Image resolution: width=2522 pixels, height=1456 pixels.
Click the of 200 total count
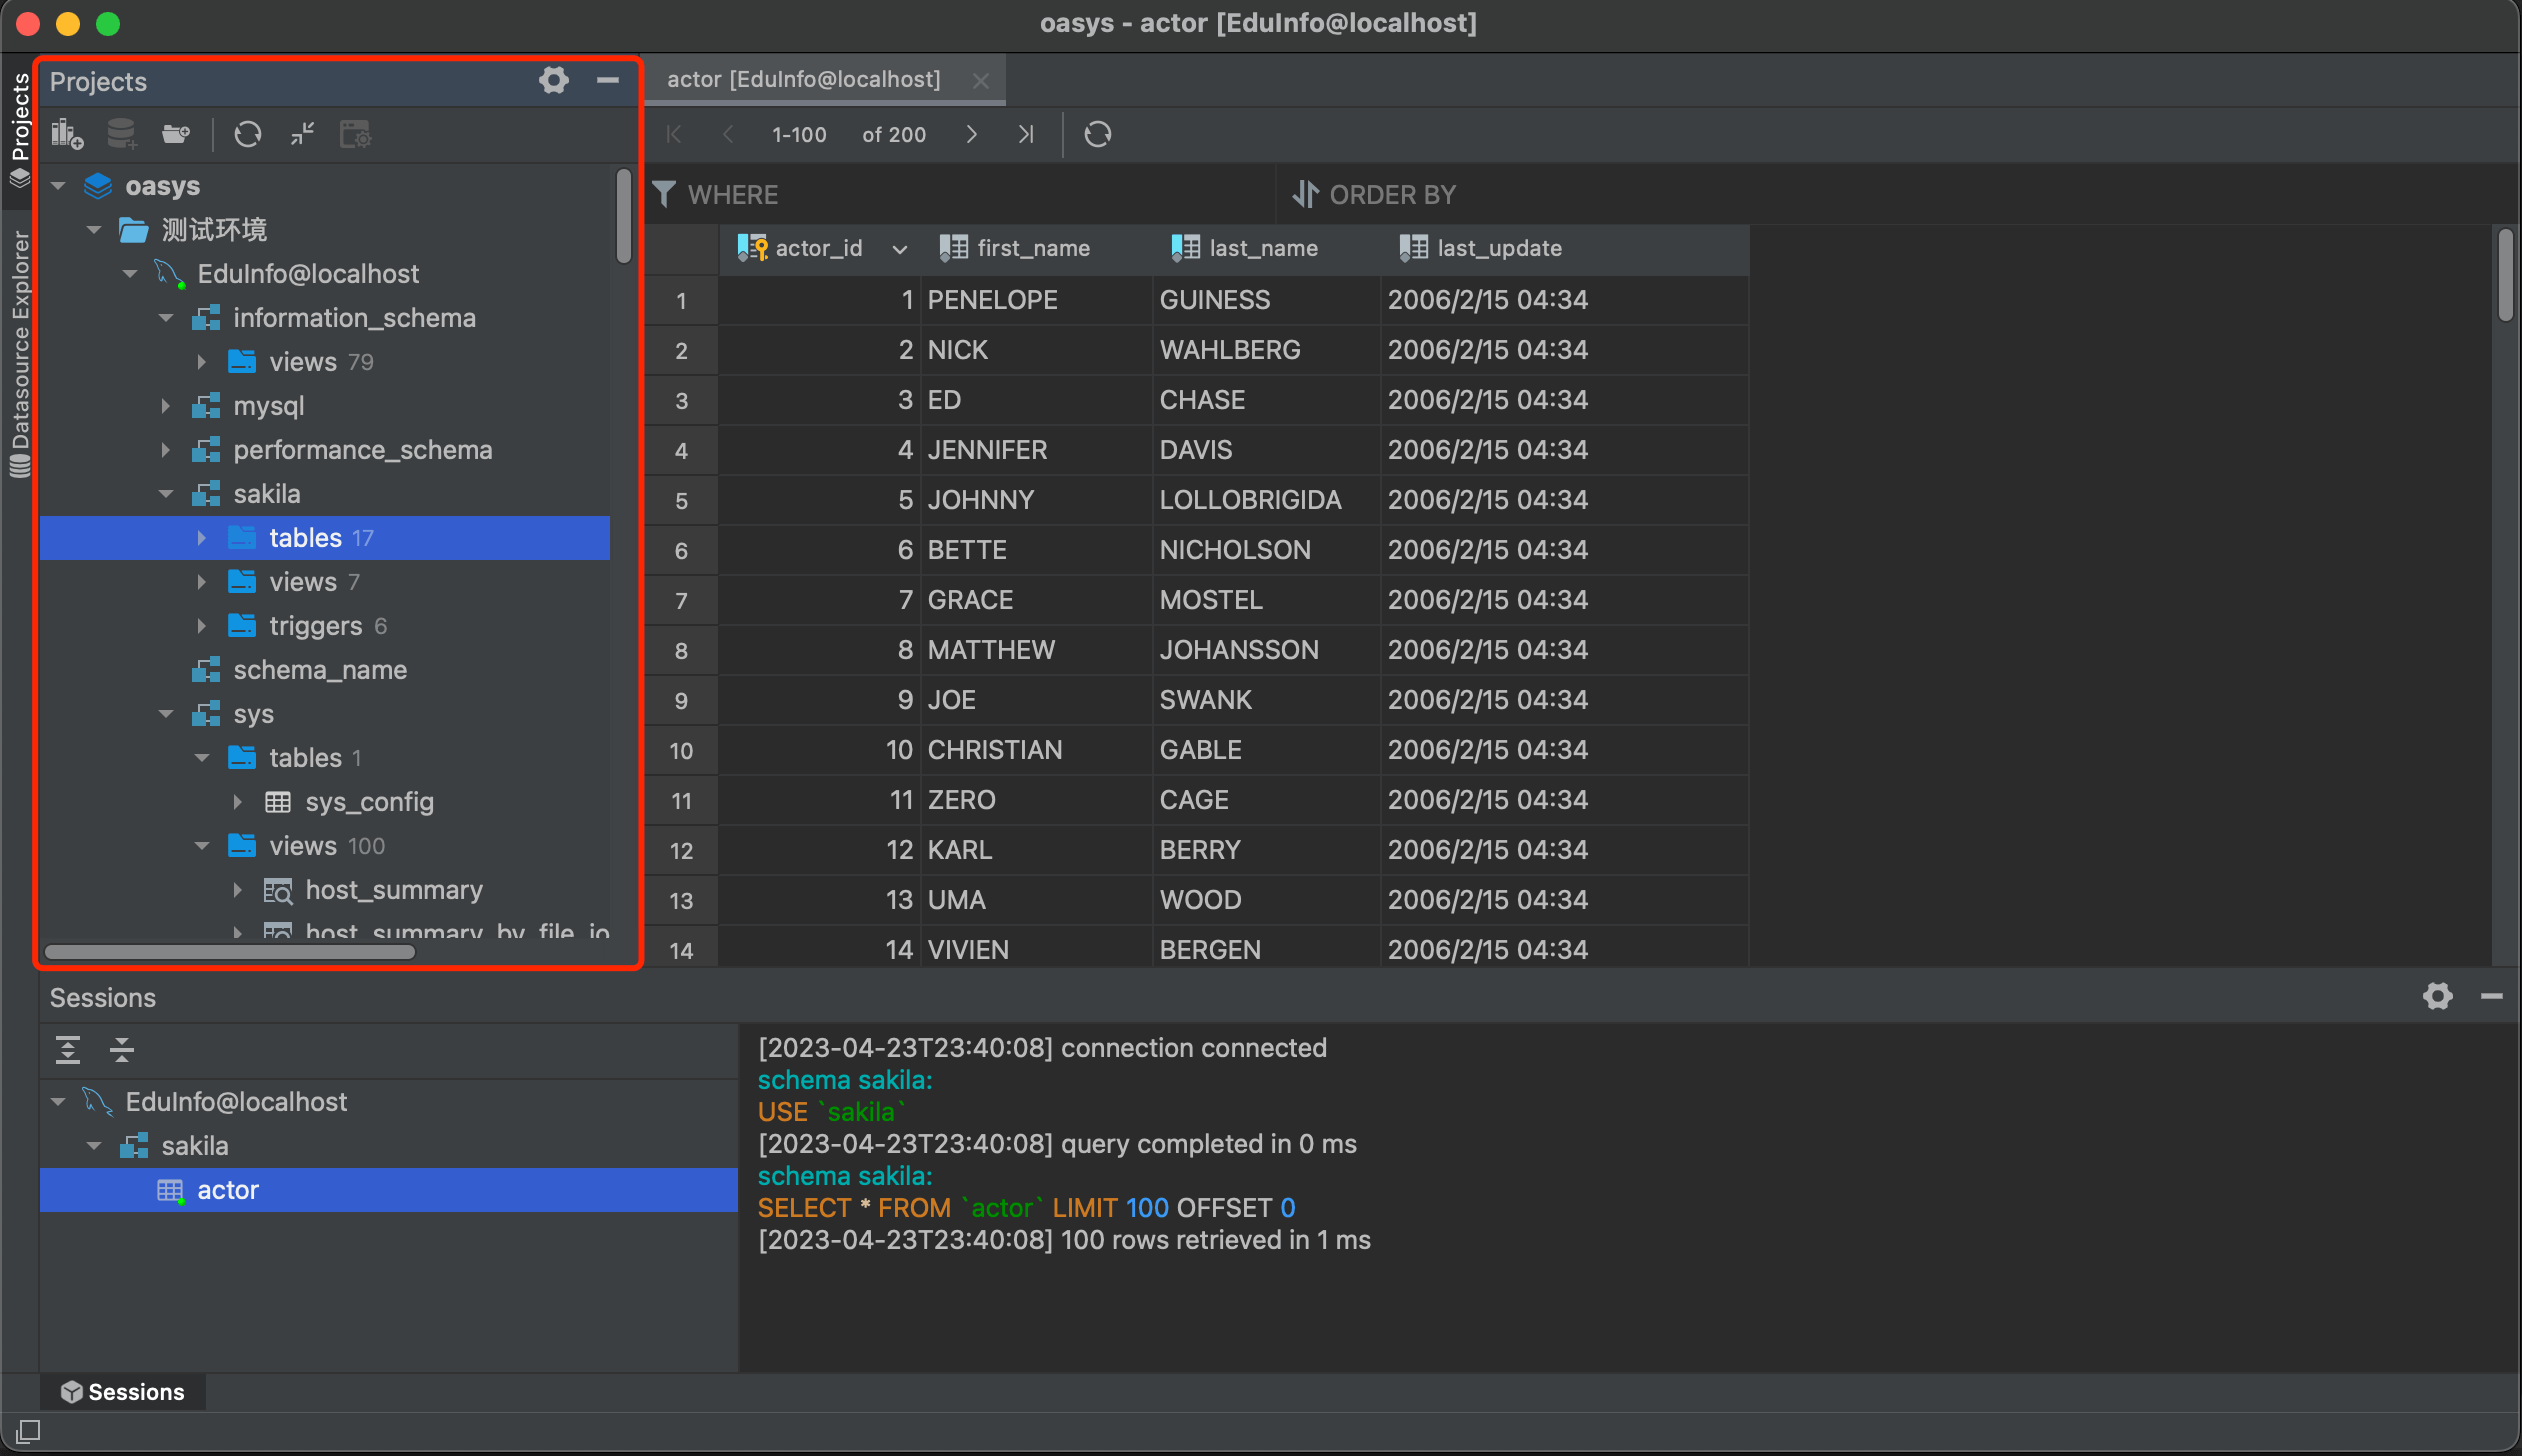tap(894, 134)
